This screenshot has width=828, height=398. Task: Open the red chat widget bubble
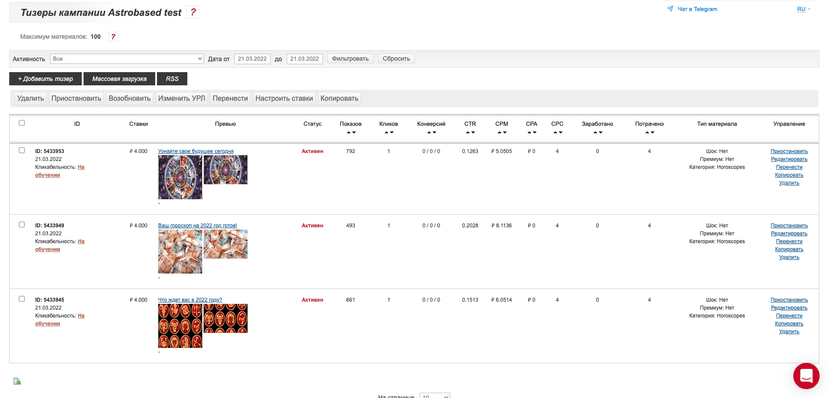[806, 376]
